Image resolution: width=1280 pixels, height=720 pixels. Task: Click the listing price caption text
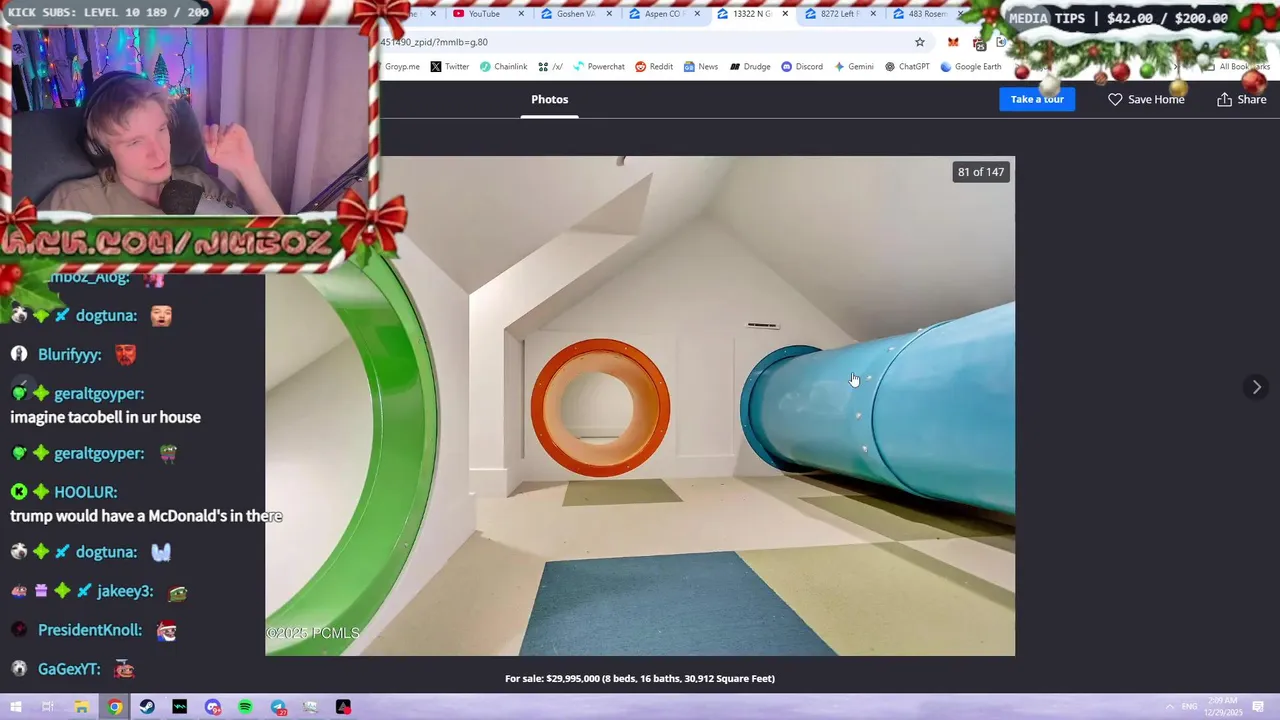[x=640, y=678]
